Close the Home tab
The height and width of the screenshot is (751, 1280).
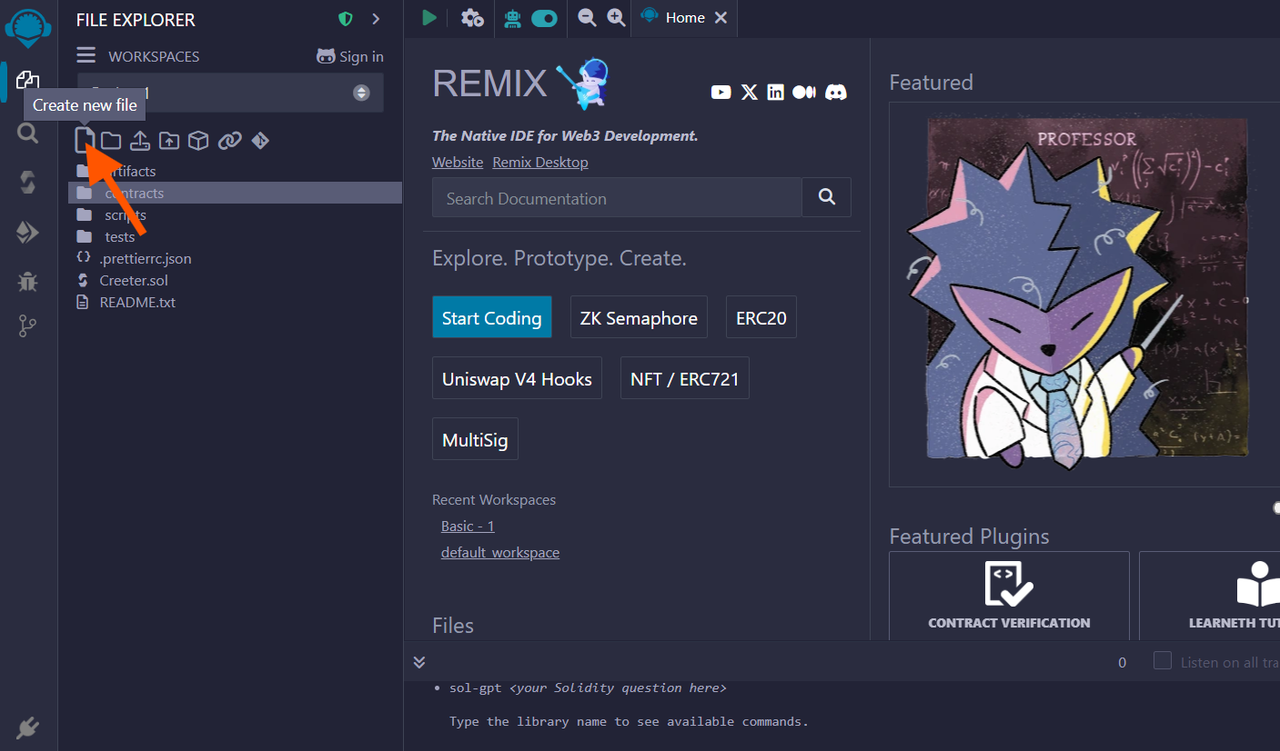click(721, 18)
